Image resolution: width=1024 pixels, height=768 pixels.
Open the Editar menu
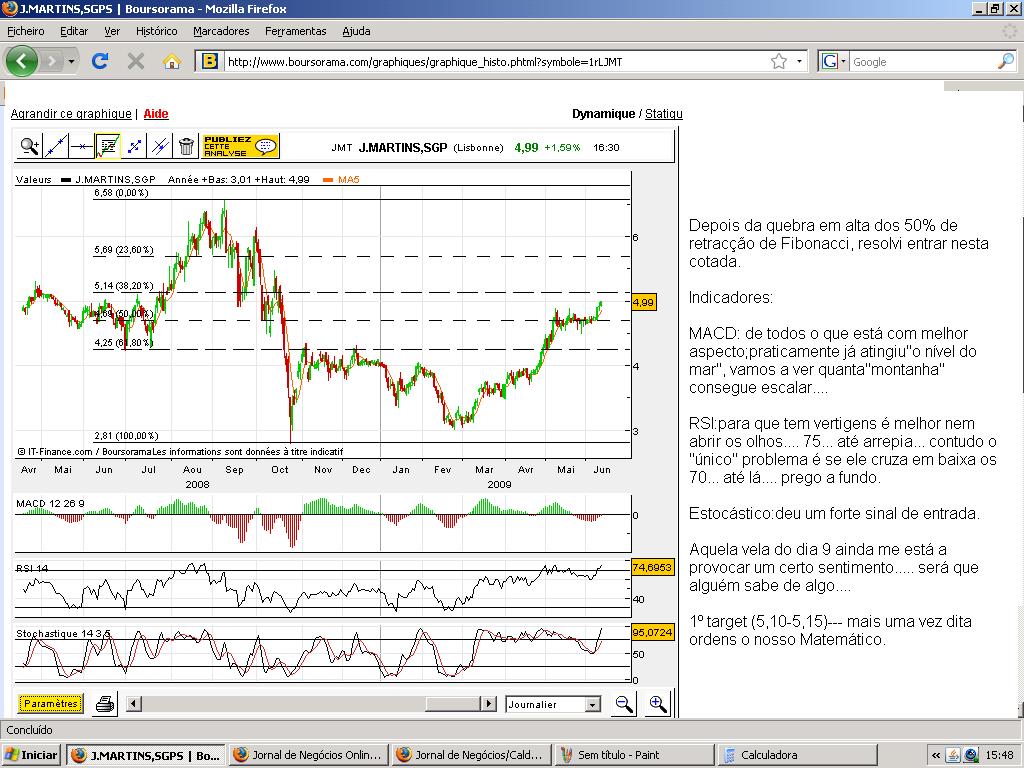pos(74,31)
